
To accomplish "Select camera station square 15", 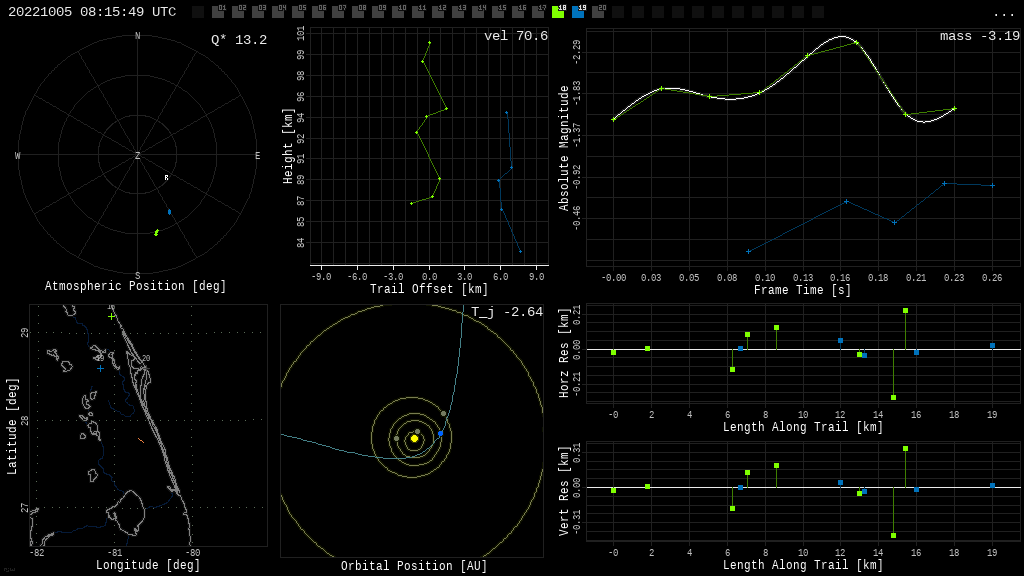I will pos(498,12).
